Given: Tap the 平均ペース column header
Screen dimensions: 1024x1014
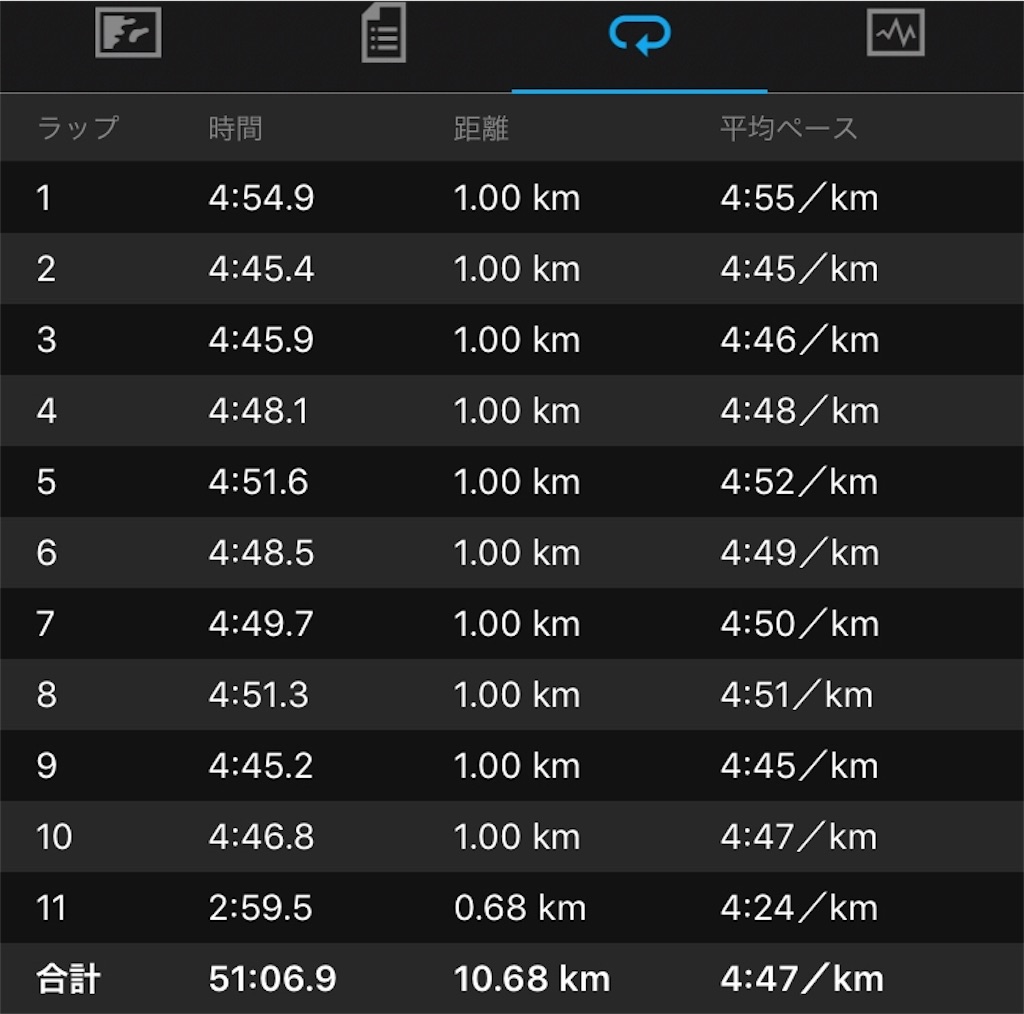Looking at the screenshot, I should pos(788,128).
